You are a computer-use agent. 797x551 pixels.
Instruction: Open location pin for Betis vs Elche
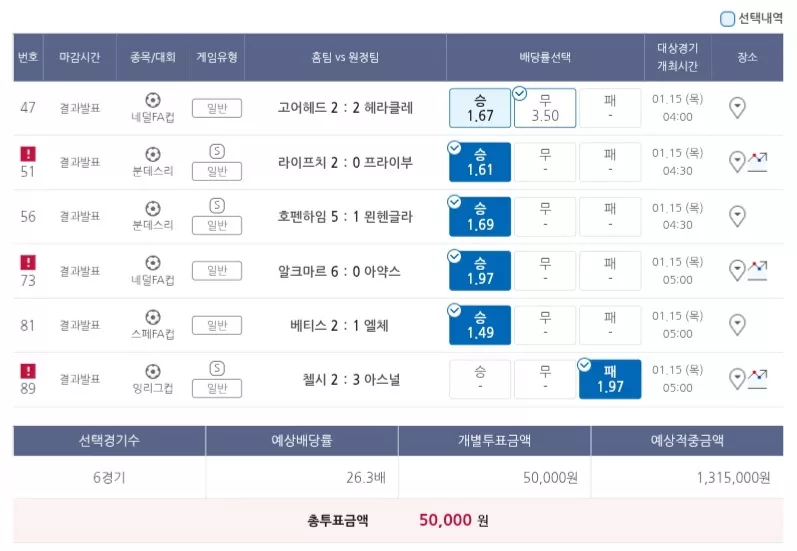click(x=737, y=325)
